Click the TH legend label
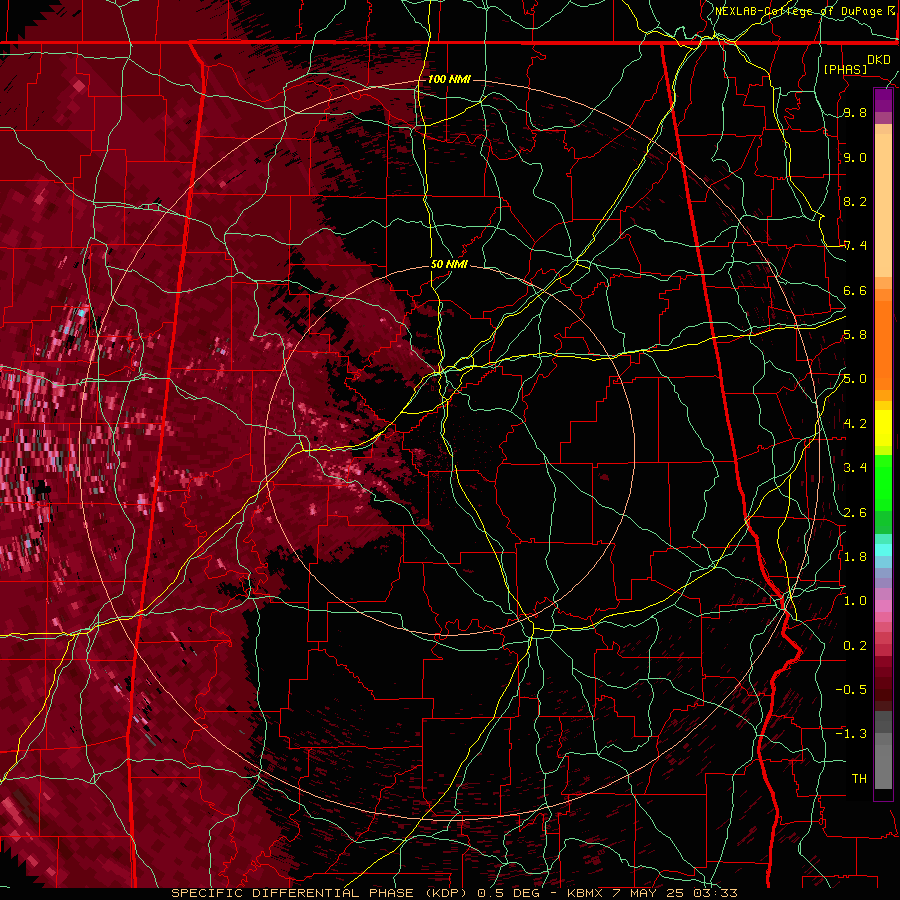The image size is (900, 900). coord(859,778)
